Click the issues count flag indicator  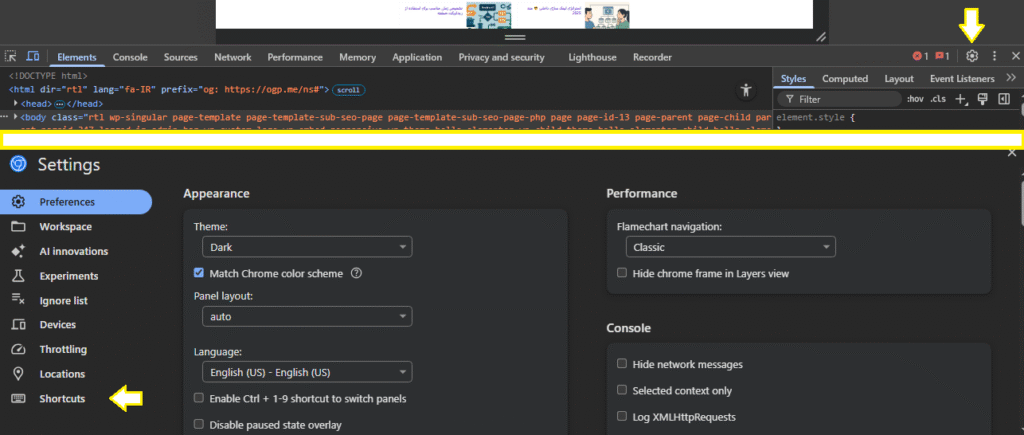click(942, 56)
